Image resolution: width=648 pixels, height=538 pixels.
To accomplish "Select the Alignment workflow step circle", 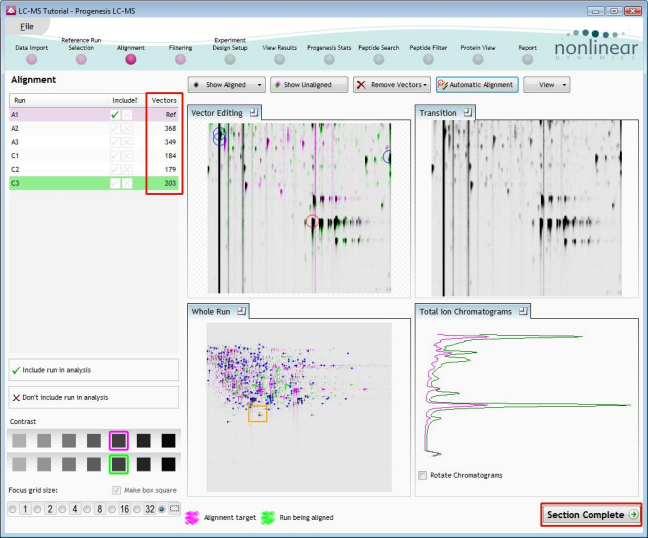I will click(131, 60).
